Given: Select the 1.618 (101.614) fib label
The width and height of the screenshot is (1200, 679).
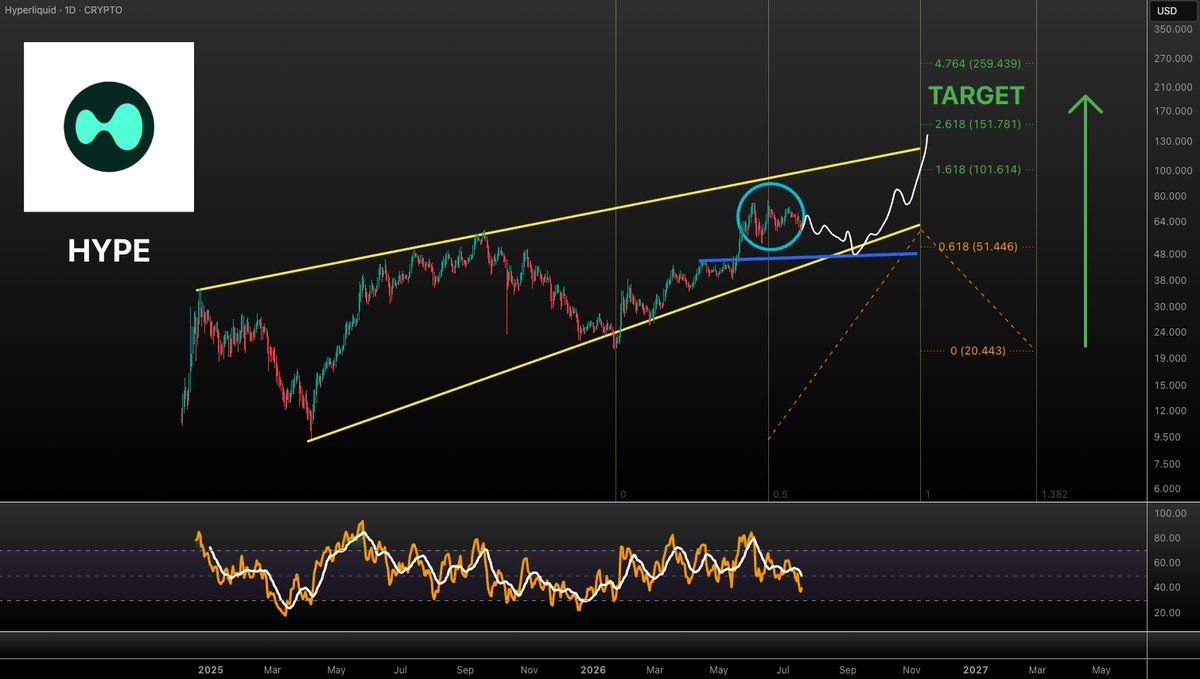Looking at the screenshot, I should 977,170.
